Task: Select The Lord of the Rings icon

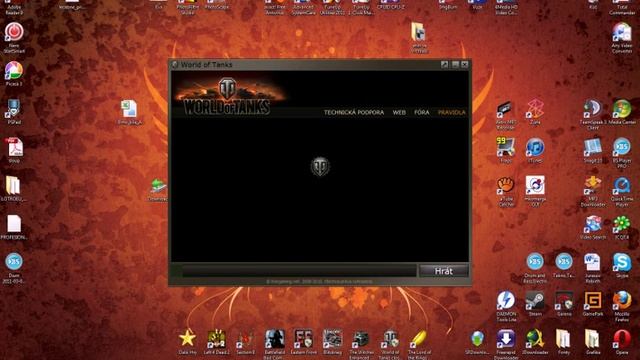Action: (419, 339)
